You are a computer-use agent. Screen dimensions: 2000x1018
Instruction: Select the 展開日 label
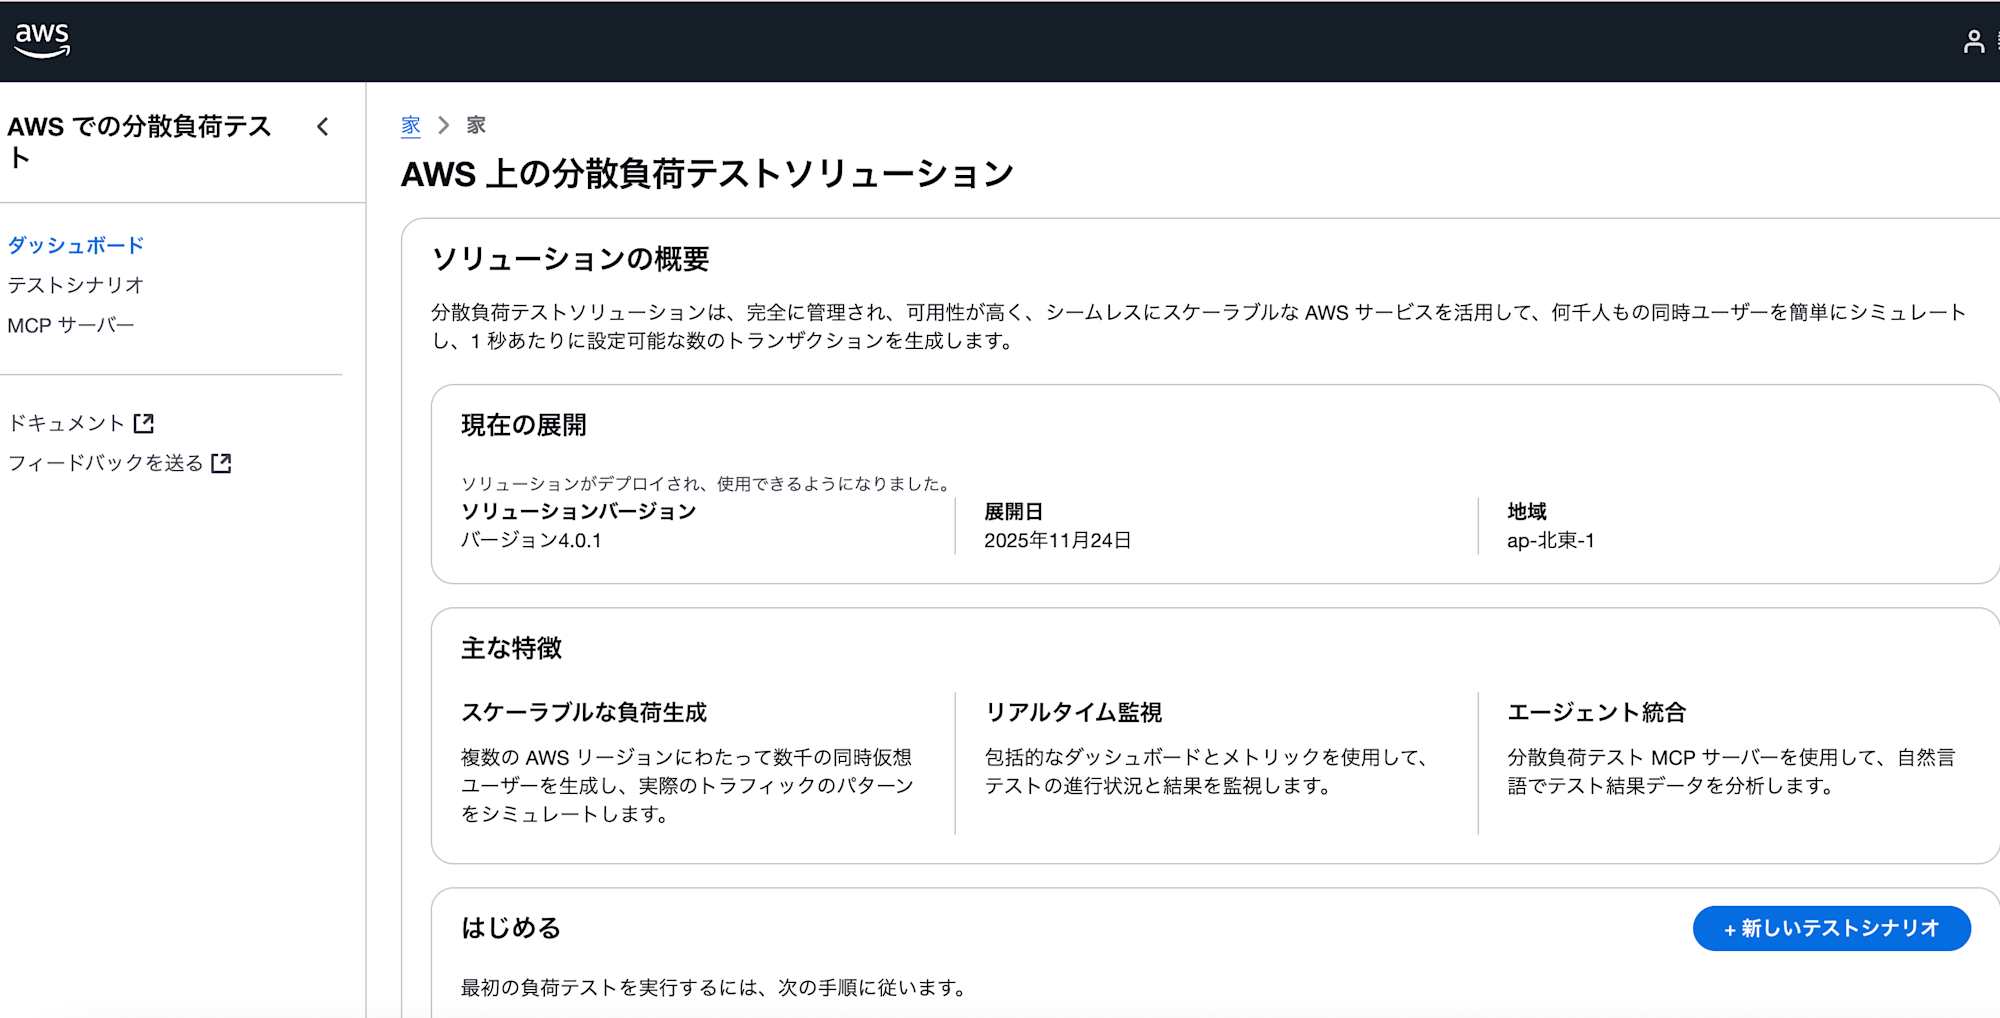(x=1014, y=511)
